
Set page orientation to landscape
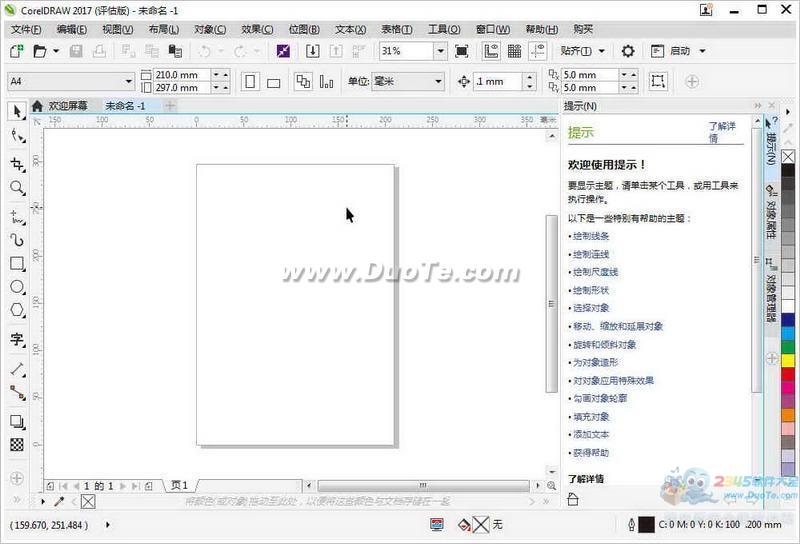[274, 82]
